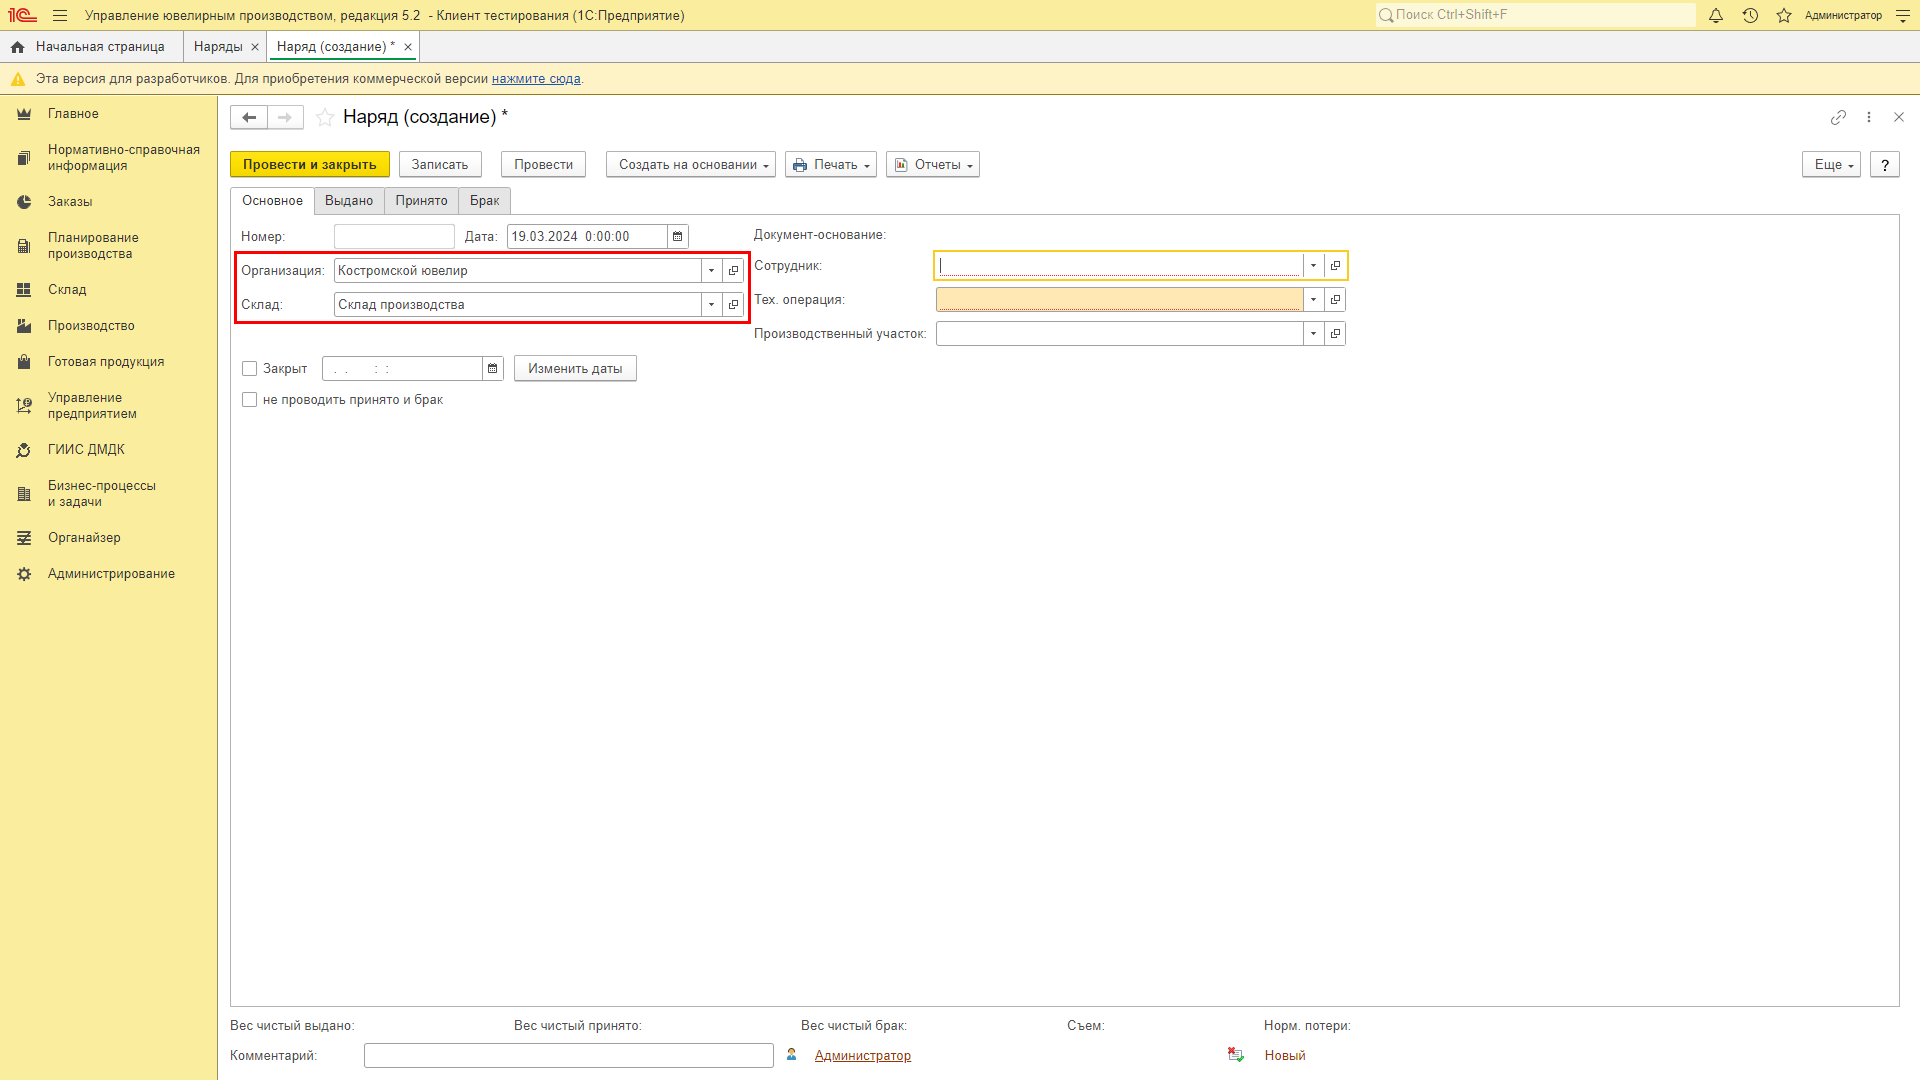1920x1080 pixels.
Task: Switch to the Брак tab
Action: coord(485,201)
